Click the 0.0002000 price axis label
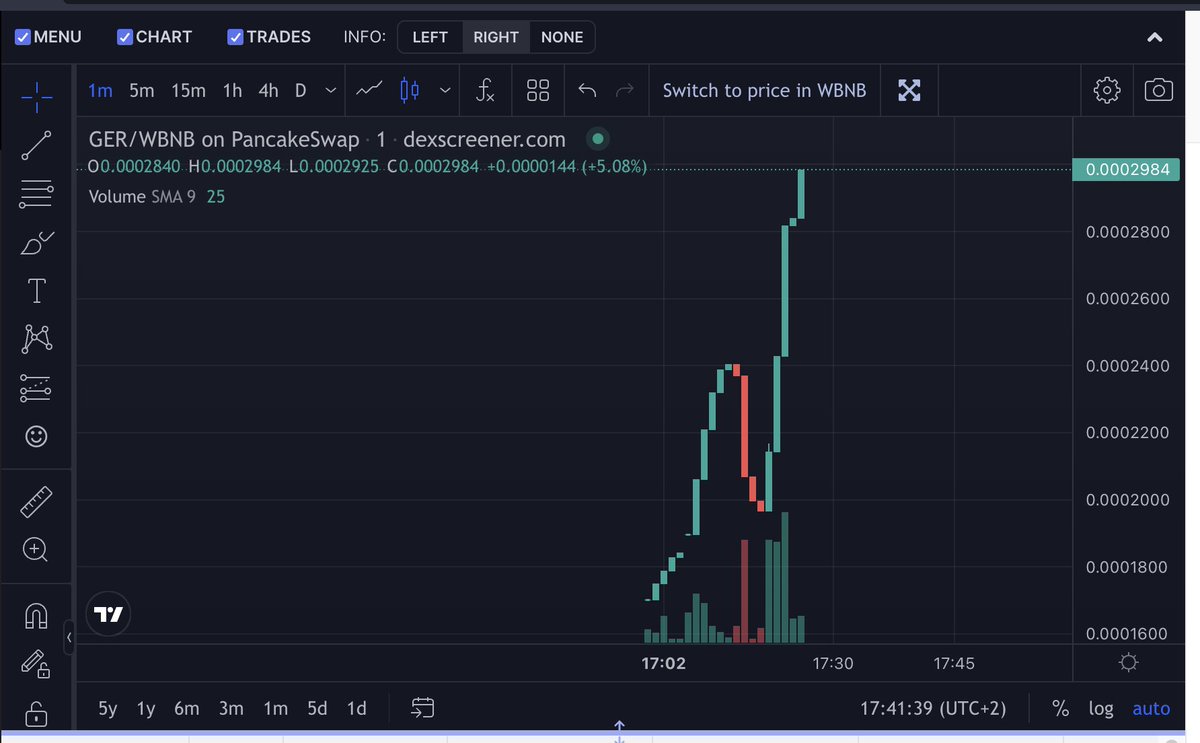The width and height of the screenshot is (1200, 743). tap(1127, 500)
